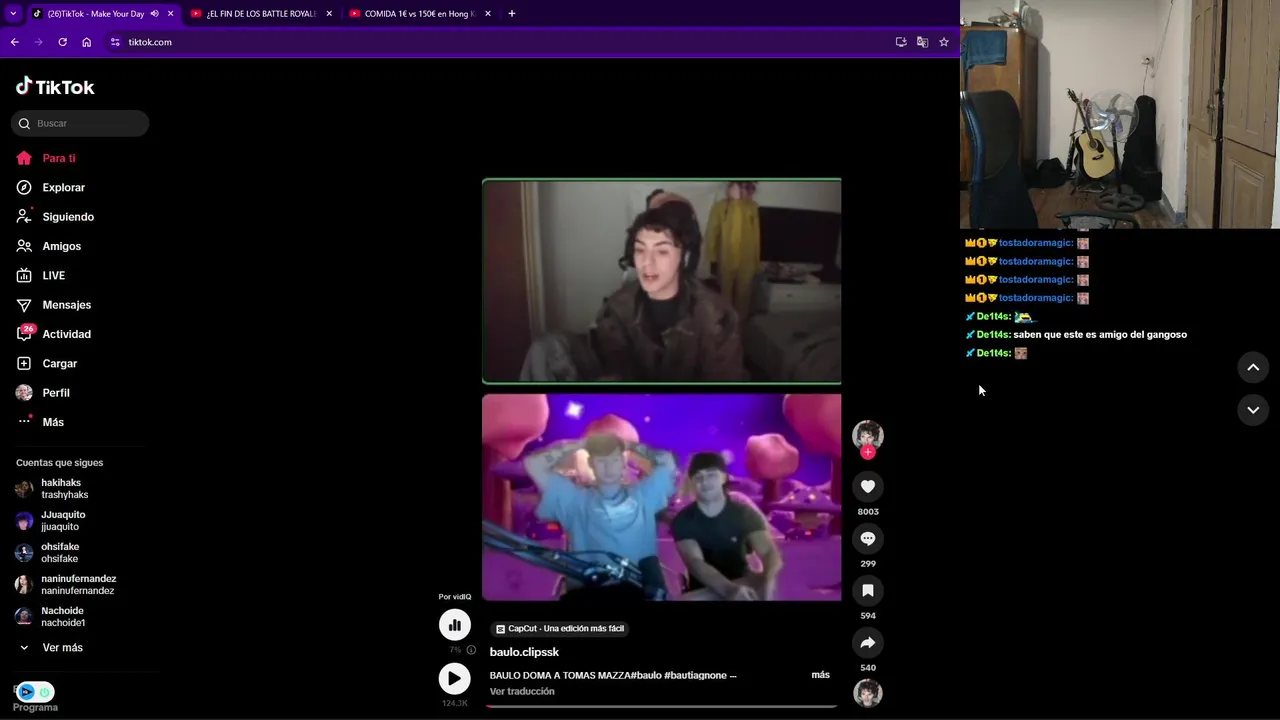
Task: Click the search magnifier icon
Action: click(x=24, y=123)
